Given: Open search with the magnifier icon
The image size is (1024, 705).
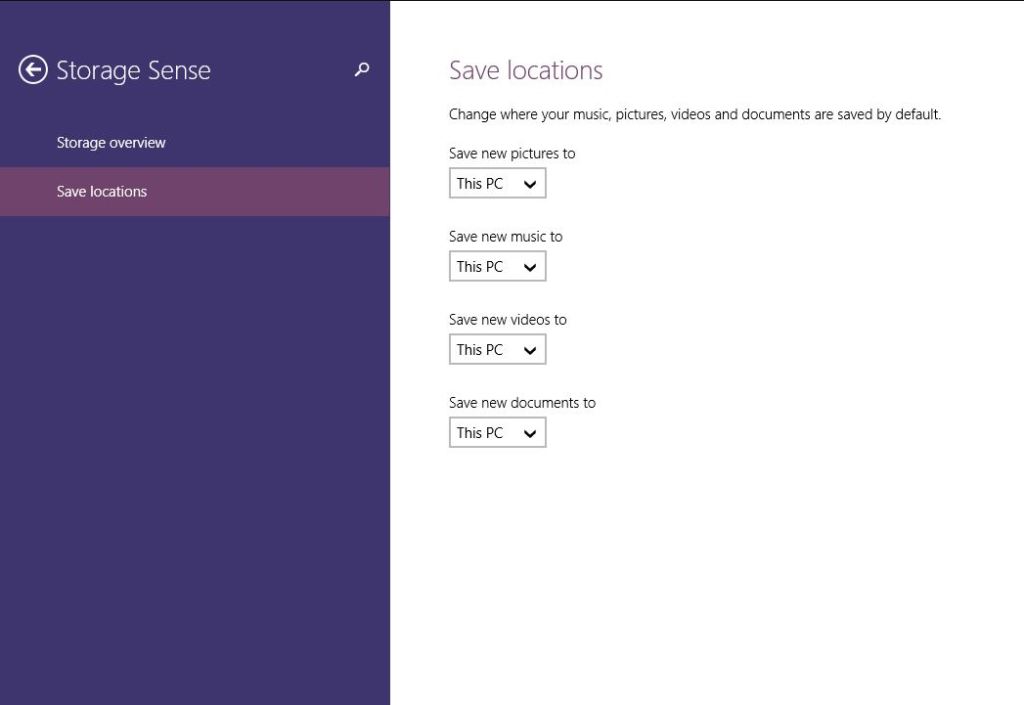Looking at the screenshot, I should [x=362, y=69].
